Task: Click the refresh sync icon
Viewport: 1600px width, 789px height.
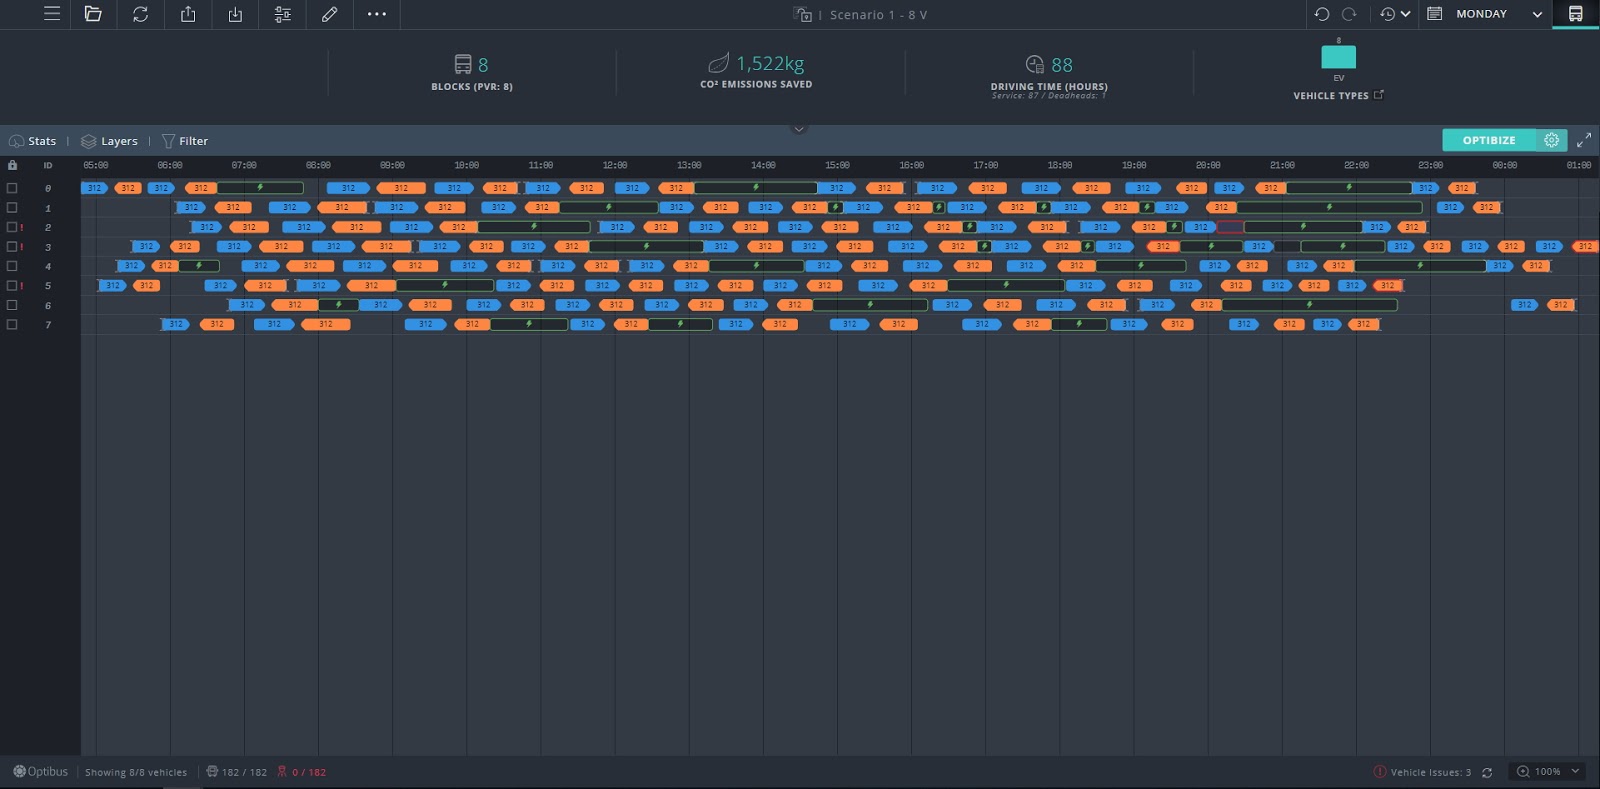Action: (x=140, y=14)
